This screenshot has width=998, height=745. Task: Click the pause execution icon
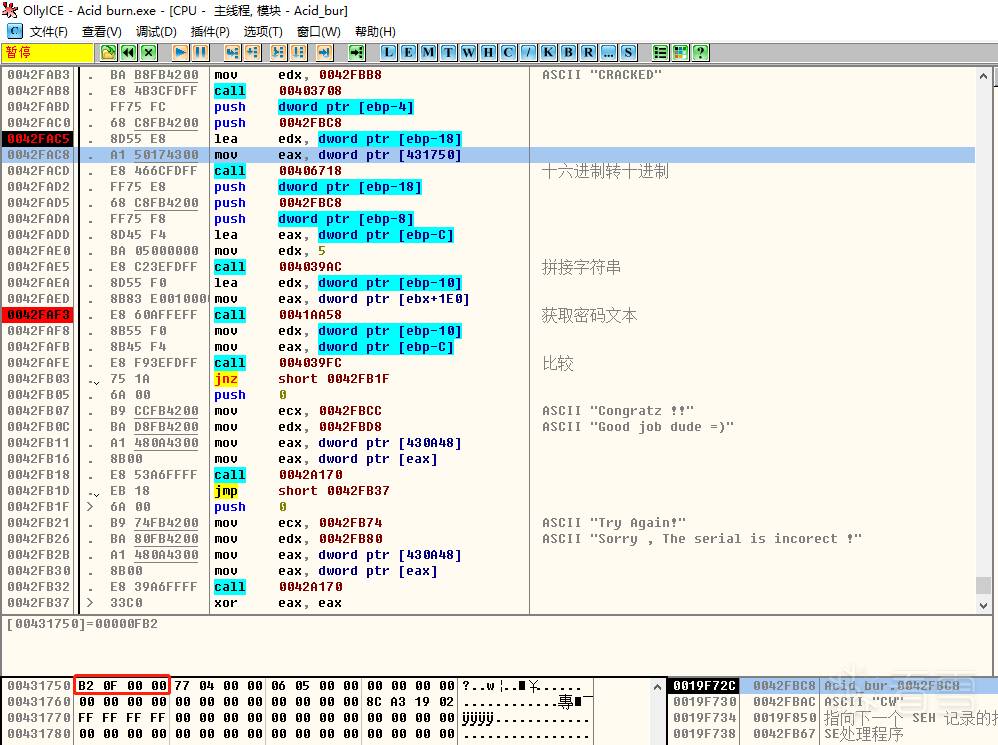(200, 53)
